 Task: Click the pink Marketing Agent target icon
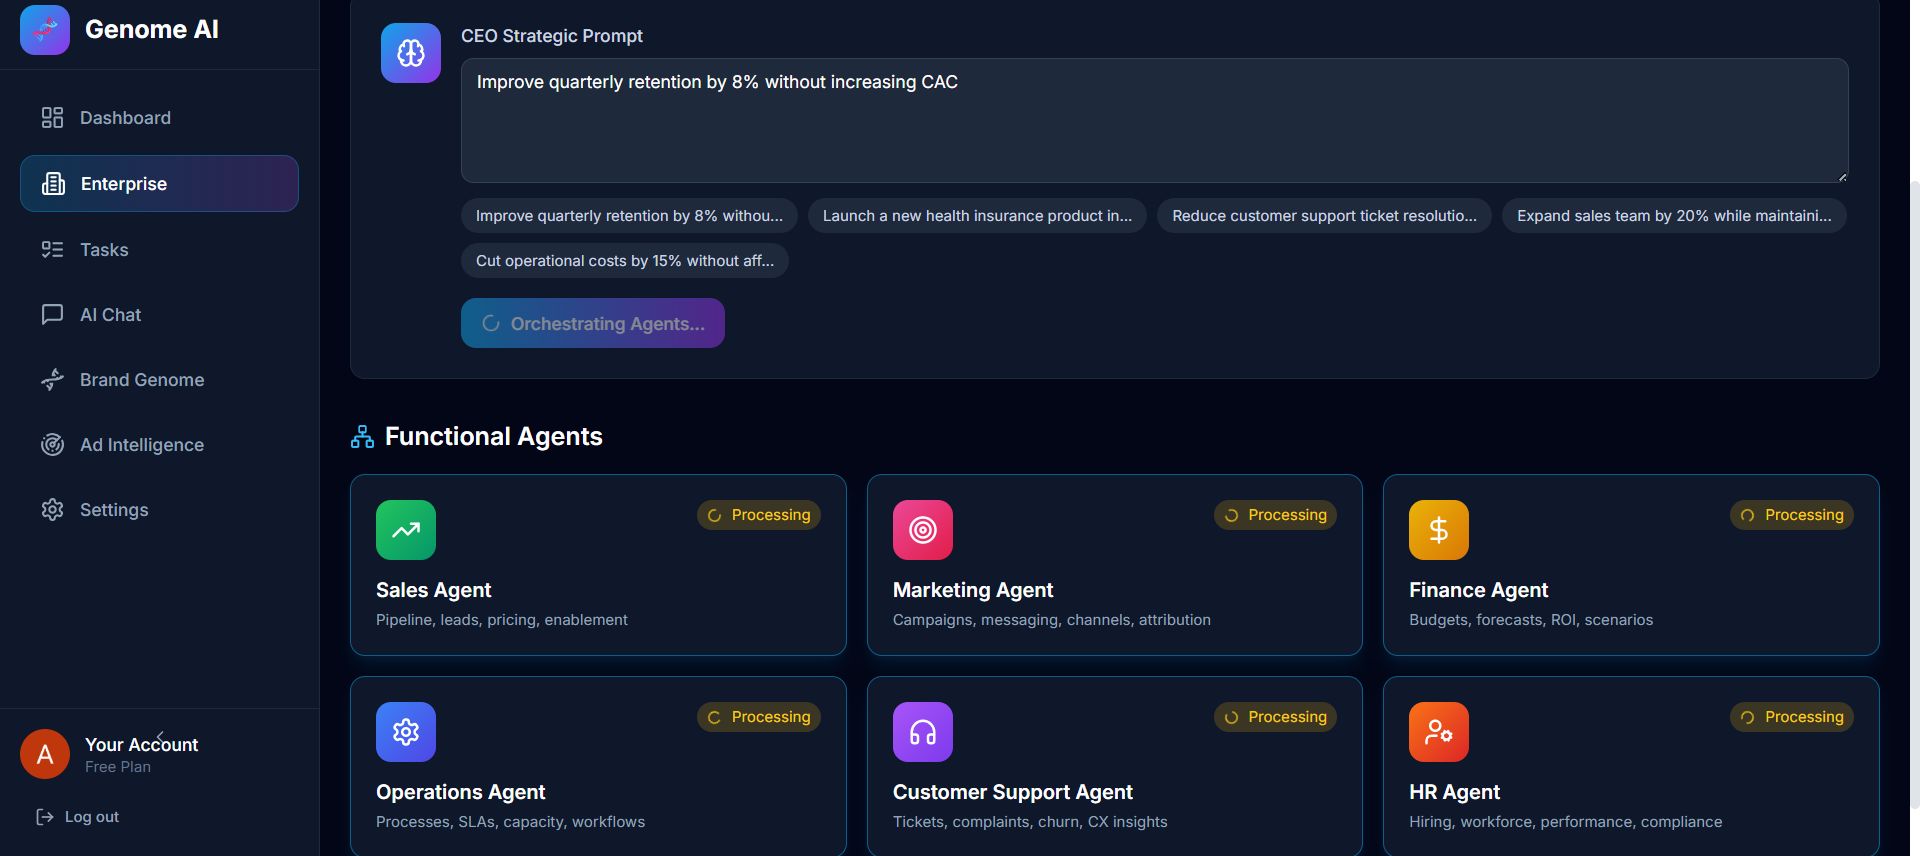(x=923, y=530)
